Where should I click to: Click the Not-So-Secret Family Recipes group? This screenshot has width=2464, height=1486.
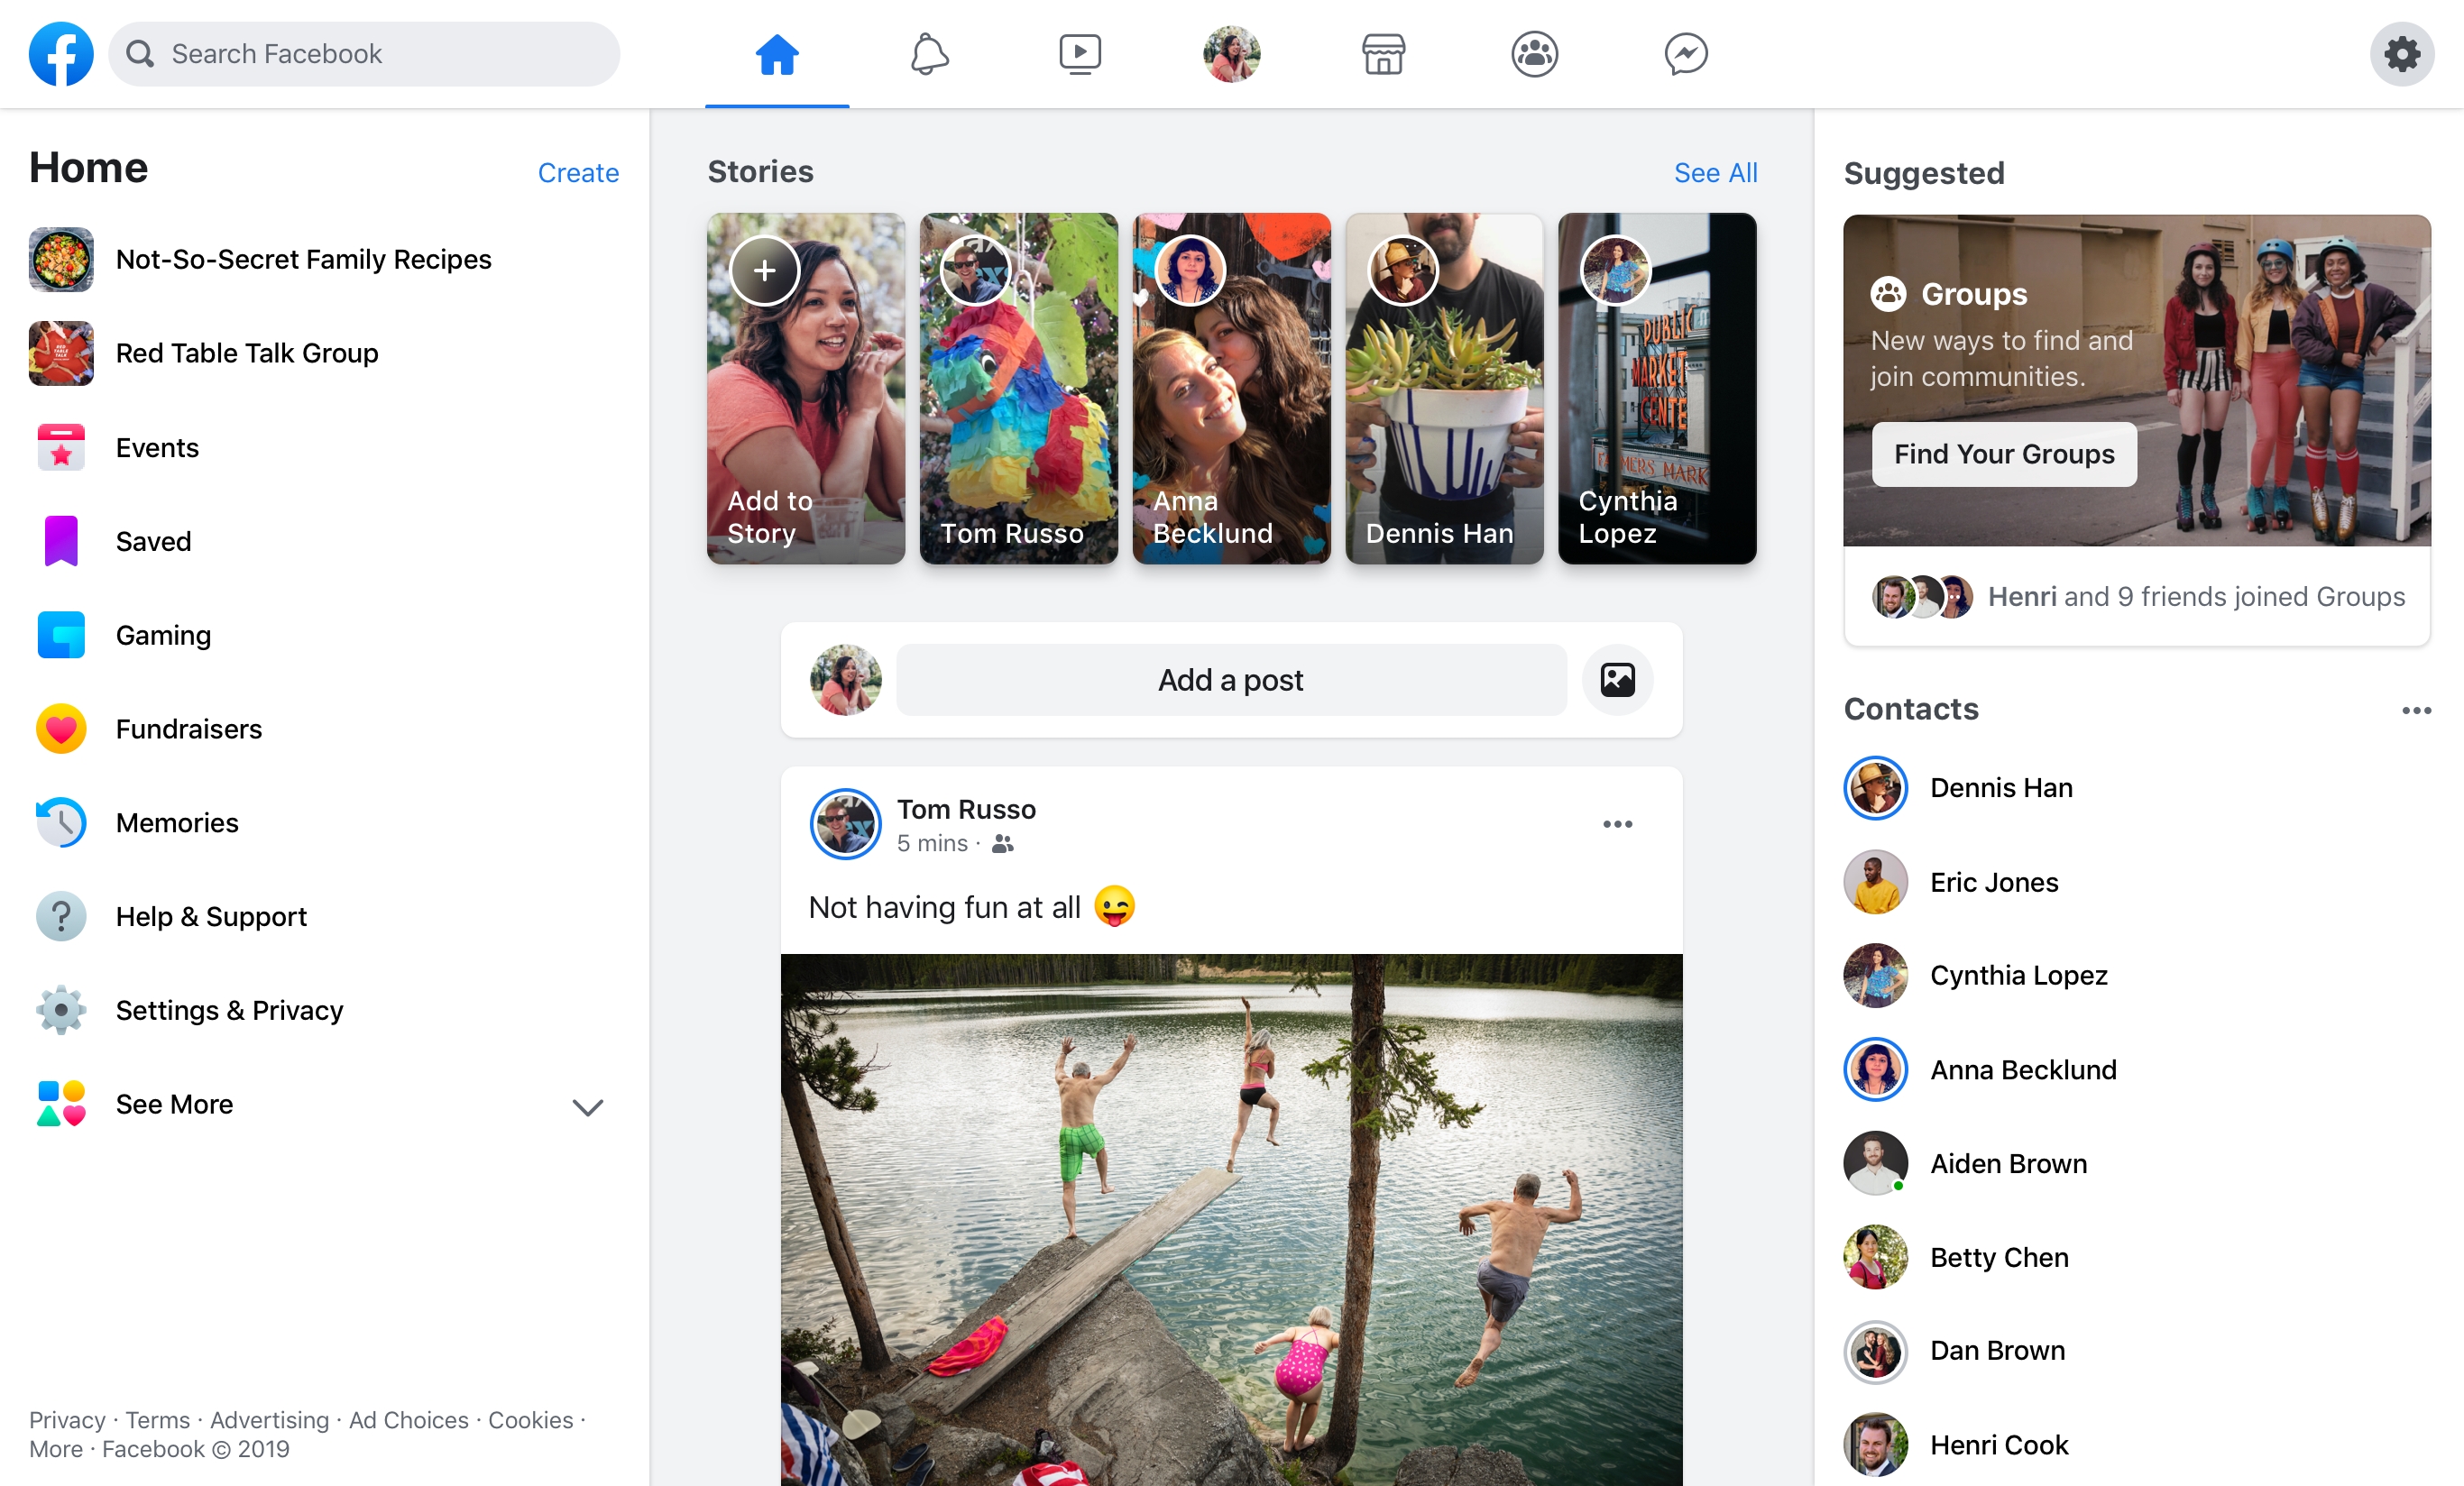coord(301,259)
